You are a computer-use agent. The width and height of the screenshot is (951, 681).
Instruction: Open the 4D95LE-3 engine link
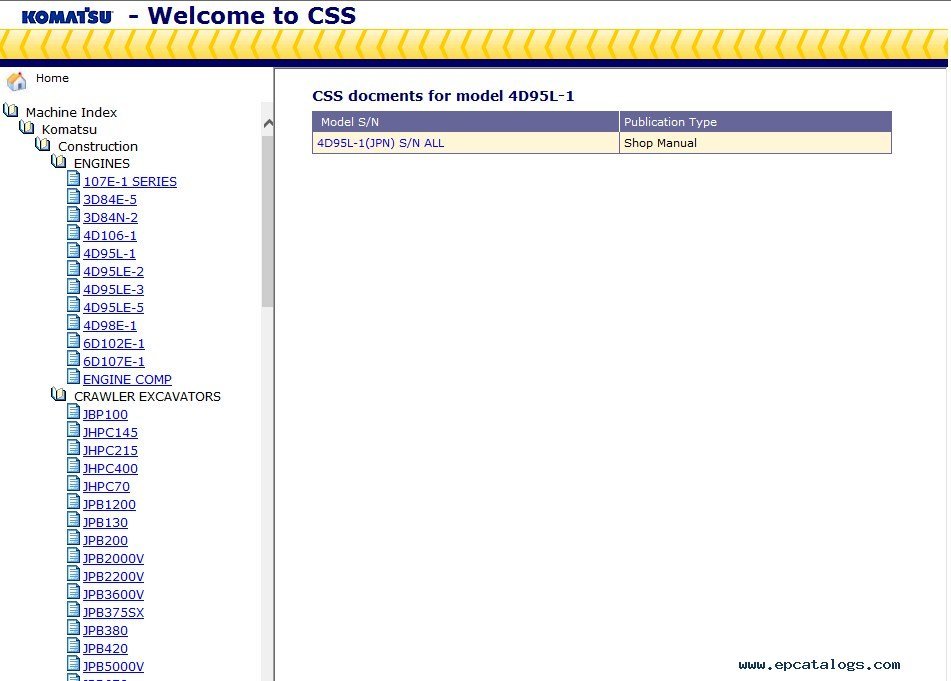coord(113,289)
